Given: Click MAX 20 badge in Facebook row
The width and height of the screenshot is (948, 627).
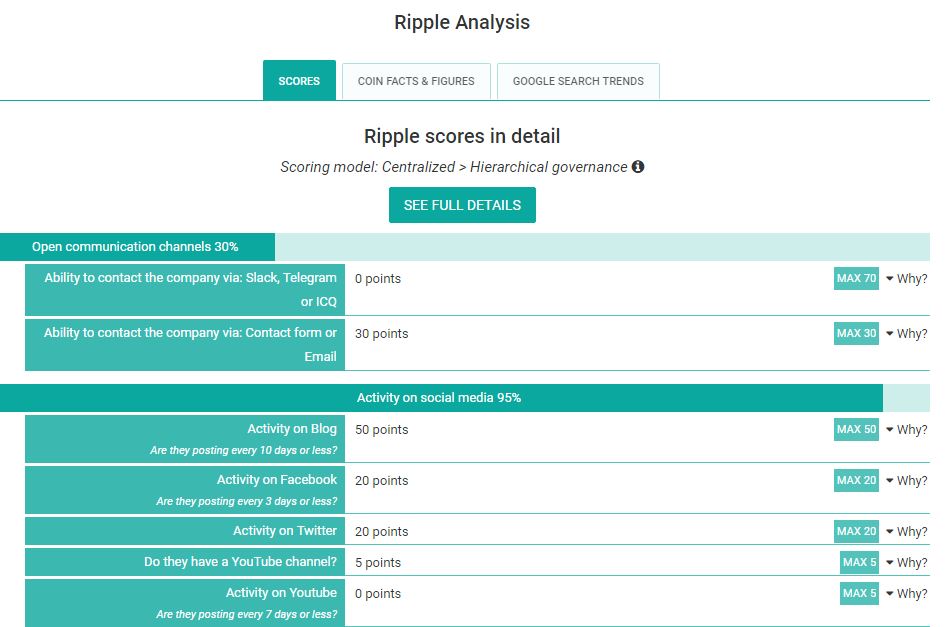Looking at the screenshot, I should click(856, 480).
